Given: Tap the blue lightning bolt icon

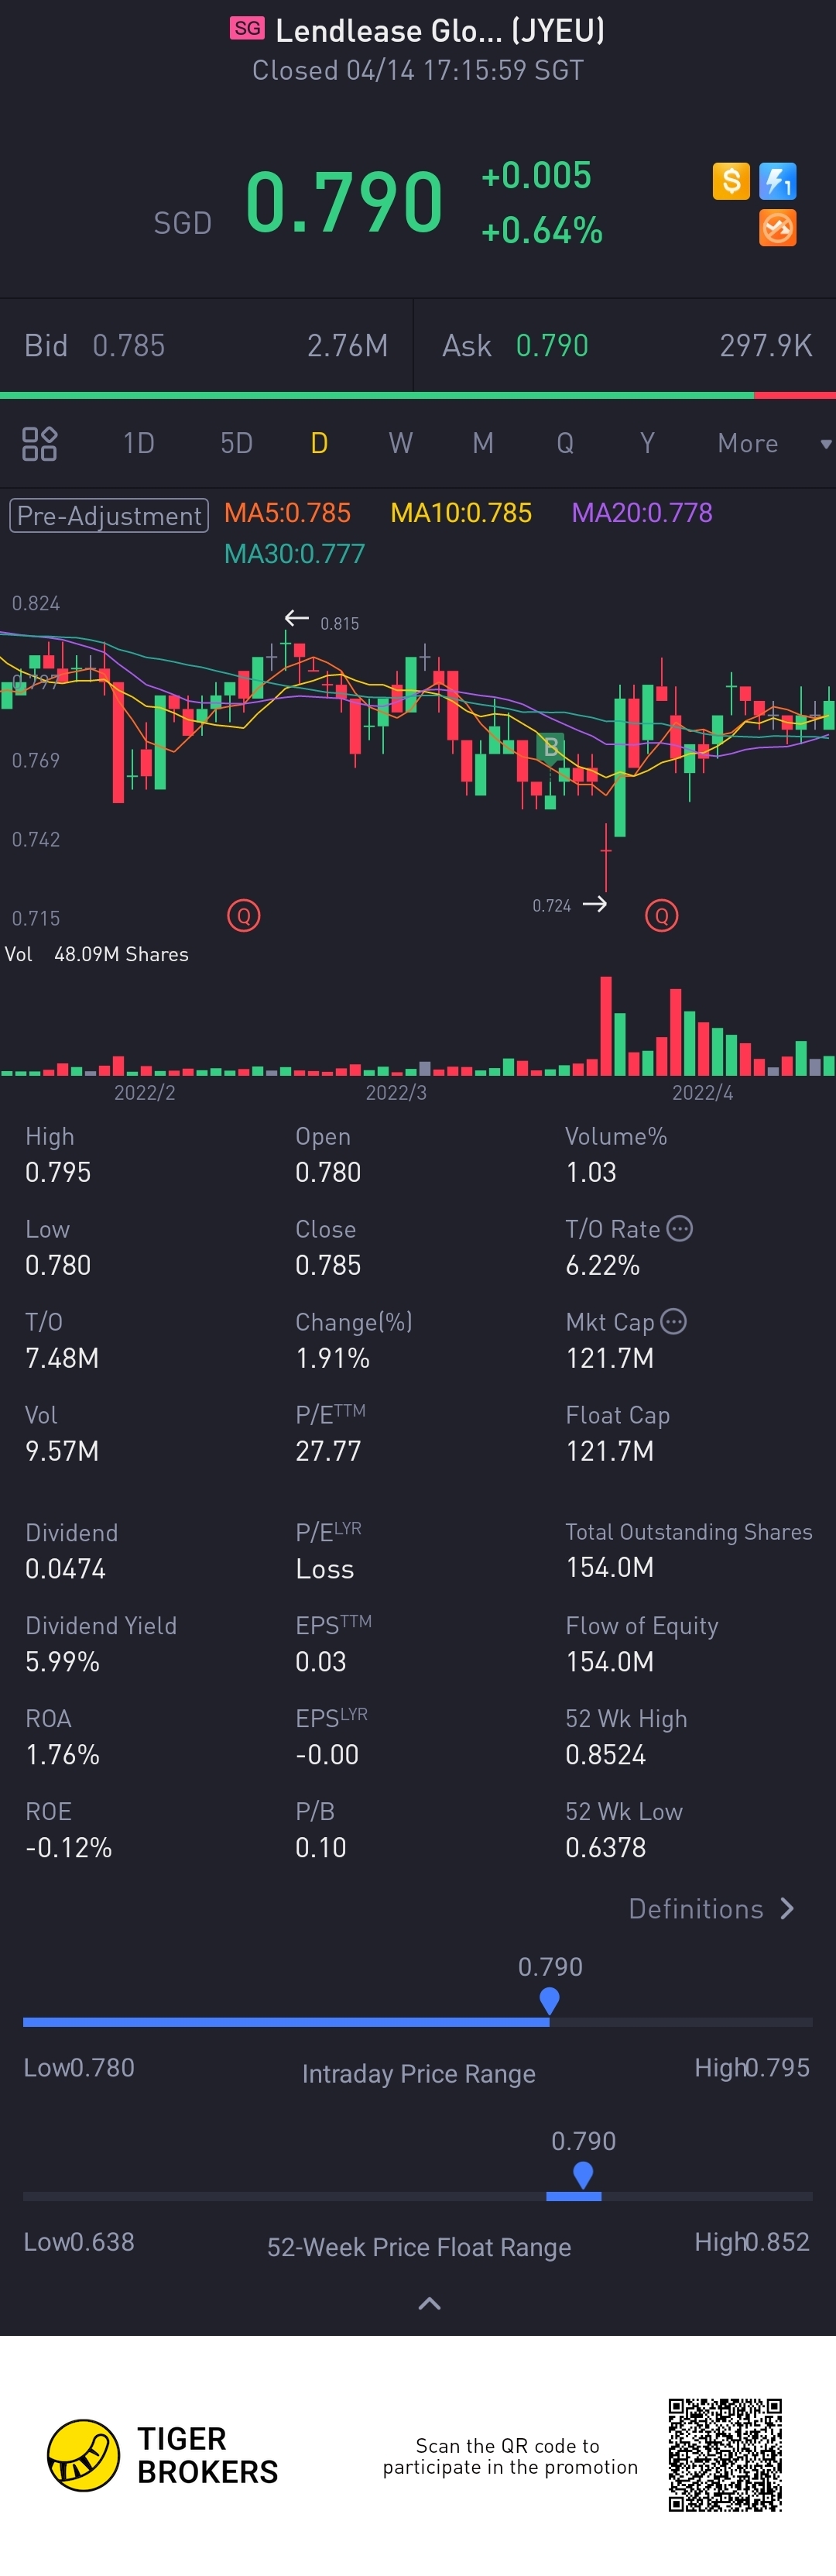Looking at the screenshot, I should 778,182.
